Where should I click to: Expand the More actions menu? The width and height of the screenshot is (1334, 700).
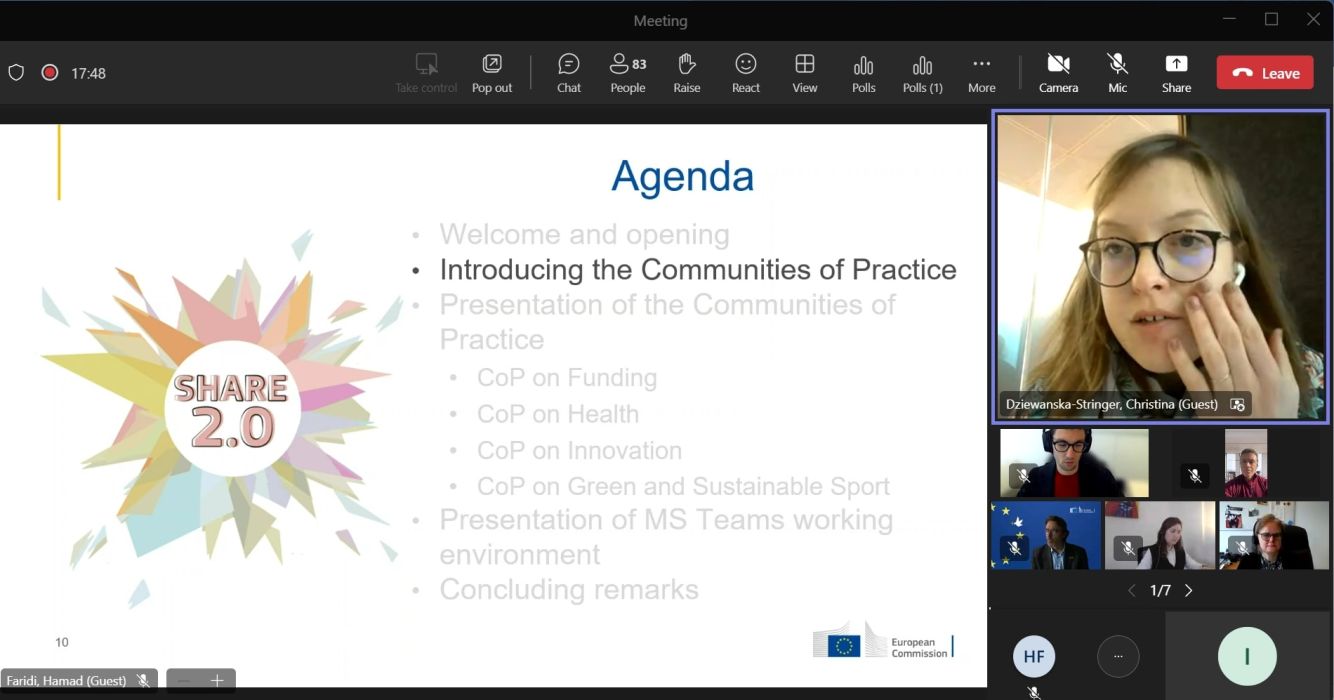coord(981,73)
